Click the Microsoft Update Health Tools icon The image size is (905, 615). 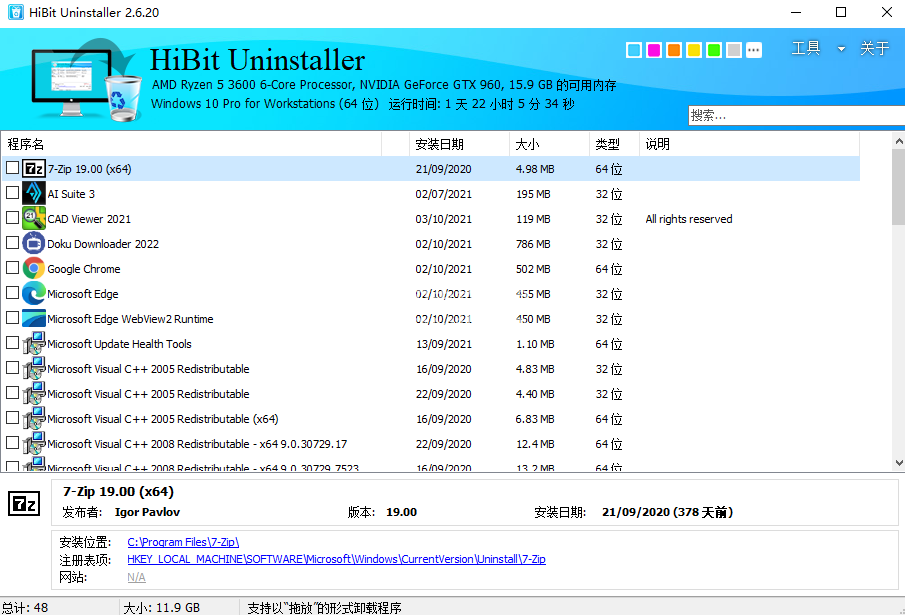(33, 344)
